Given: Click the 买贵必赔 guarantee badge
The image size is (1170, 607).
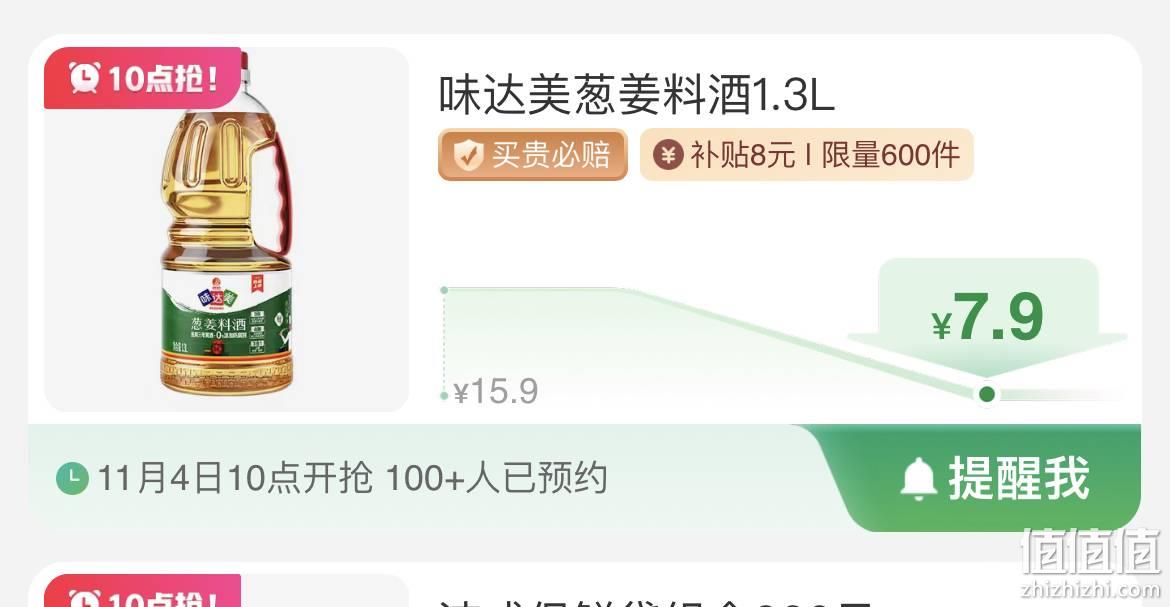Looking at the screenshot, I should [x=533, y=155].
